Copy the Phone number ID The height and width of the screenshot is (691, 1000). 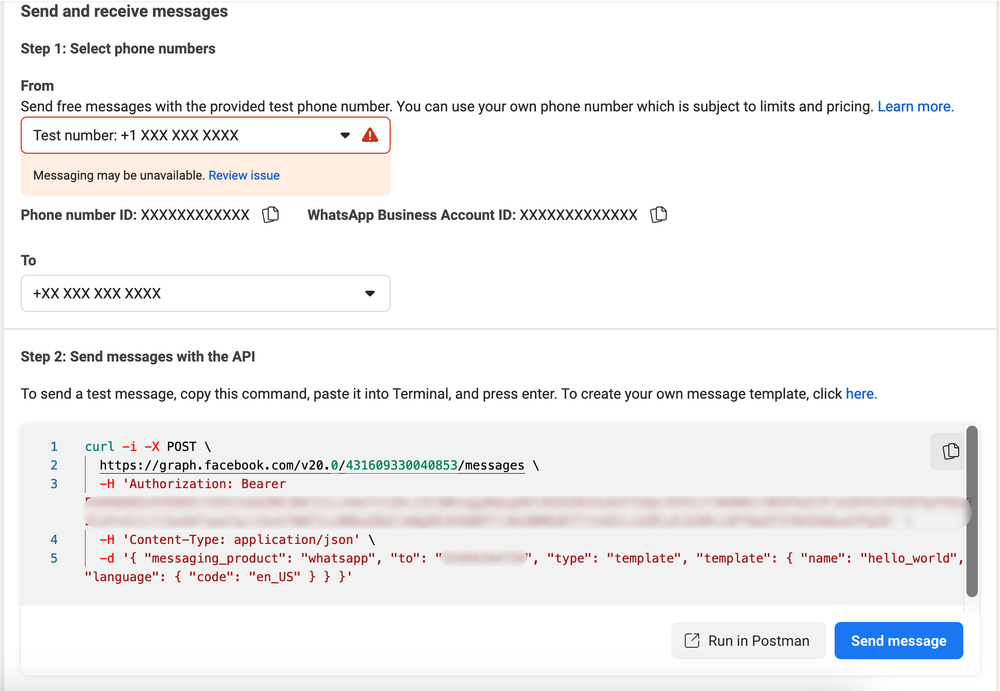pos(270,215)
